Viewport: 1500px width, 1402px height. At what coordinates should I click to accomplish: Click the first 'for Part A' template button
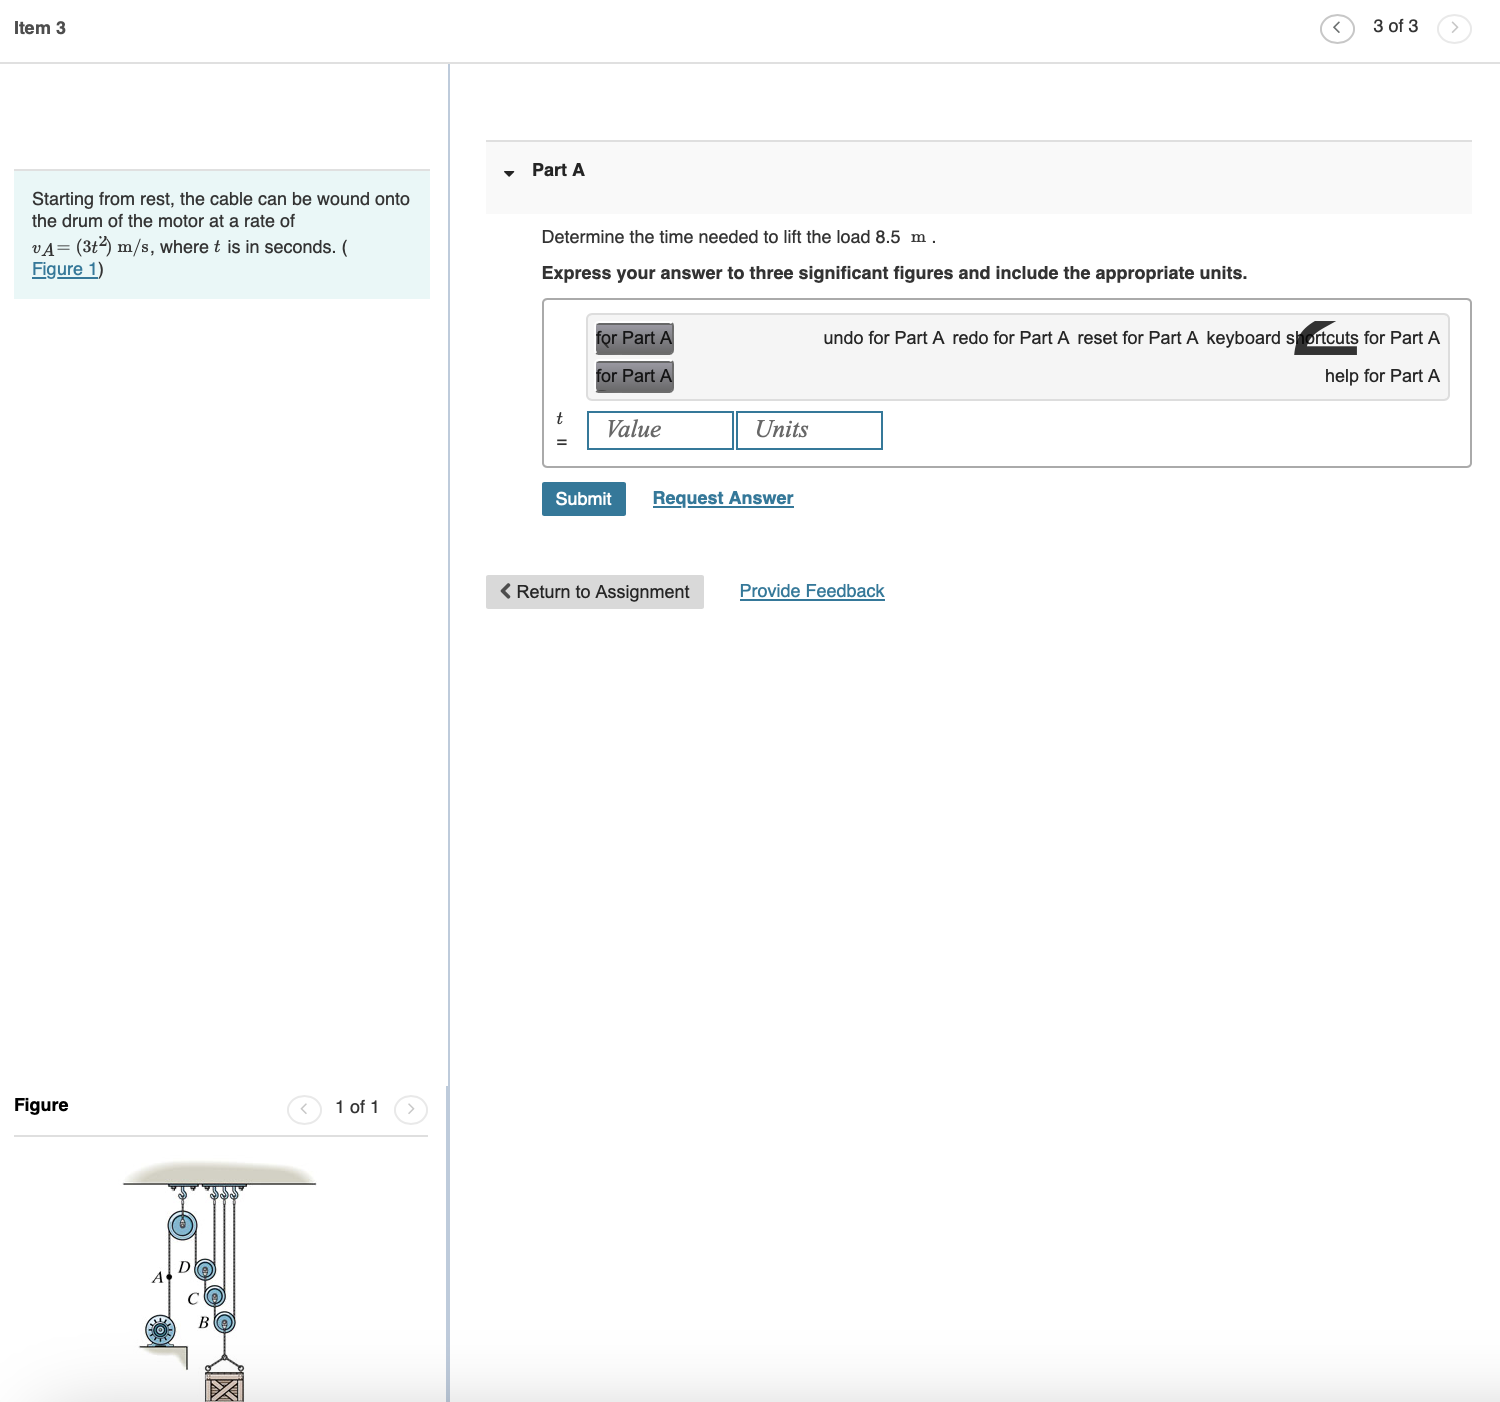[634, 338]
